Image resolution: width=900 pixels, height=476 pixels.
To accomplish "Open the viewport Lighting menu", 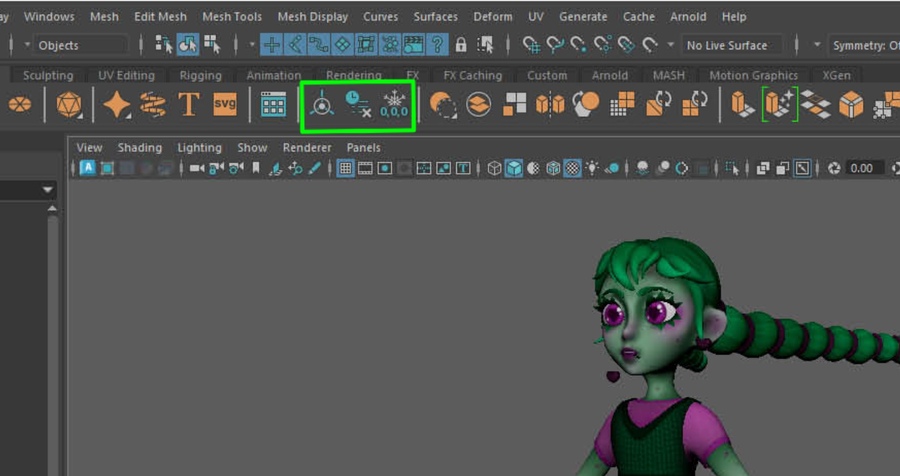I will tap(199, 148).
